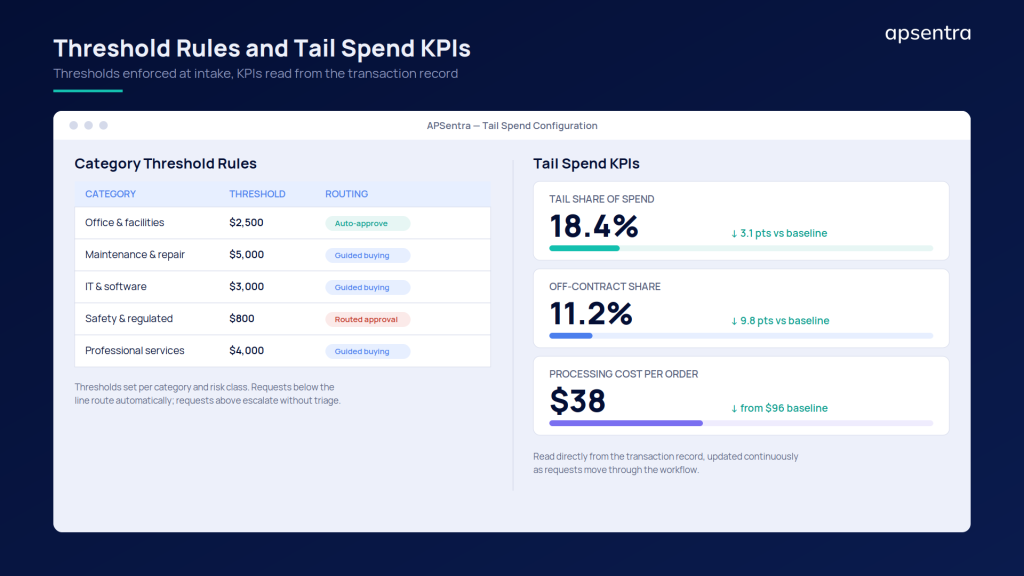Click the Processing Cost Per Order progress bar
The height and width of the screenshot is (576, 1024).
[x=741, y=423]
